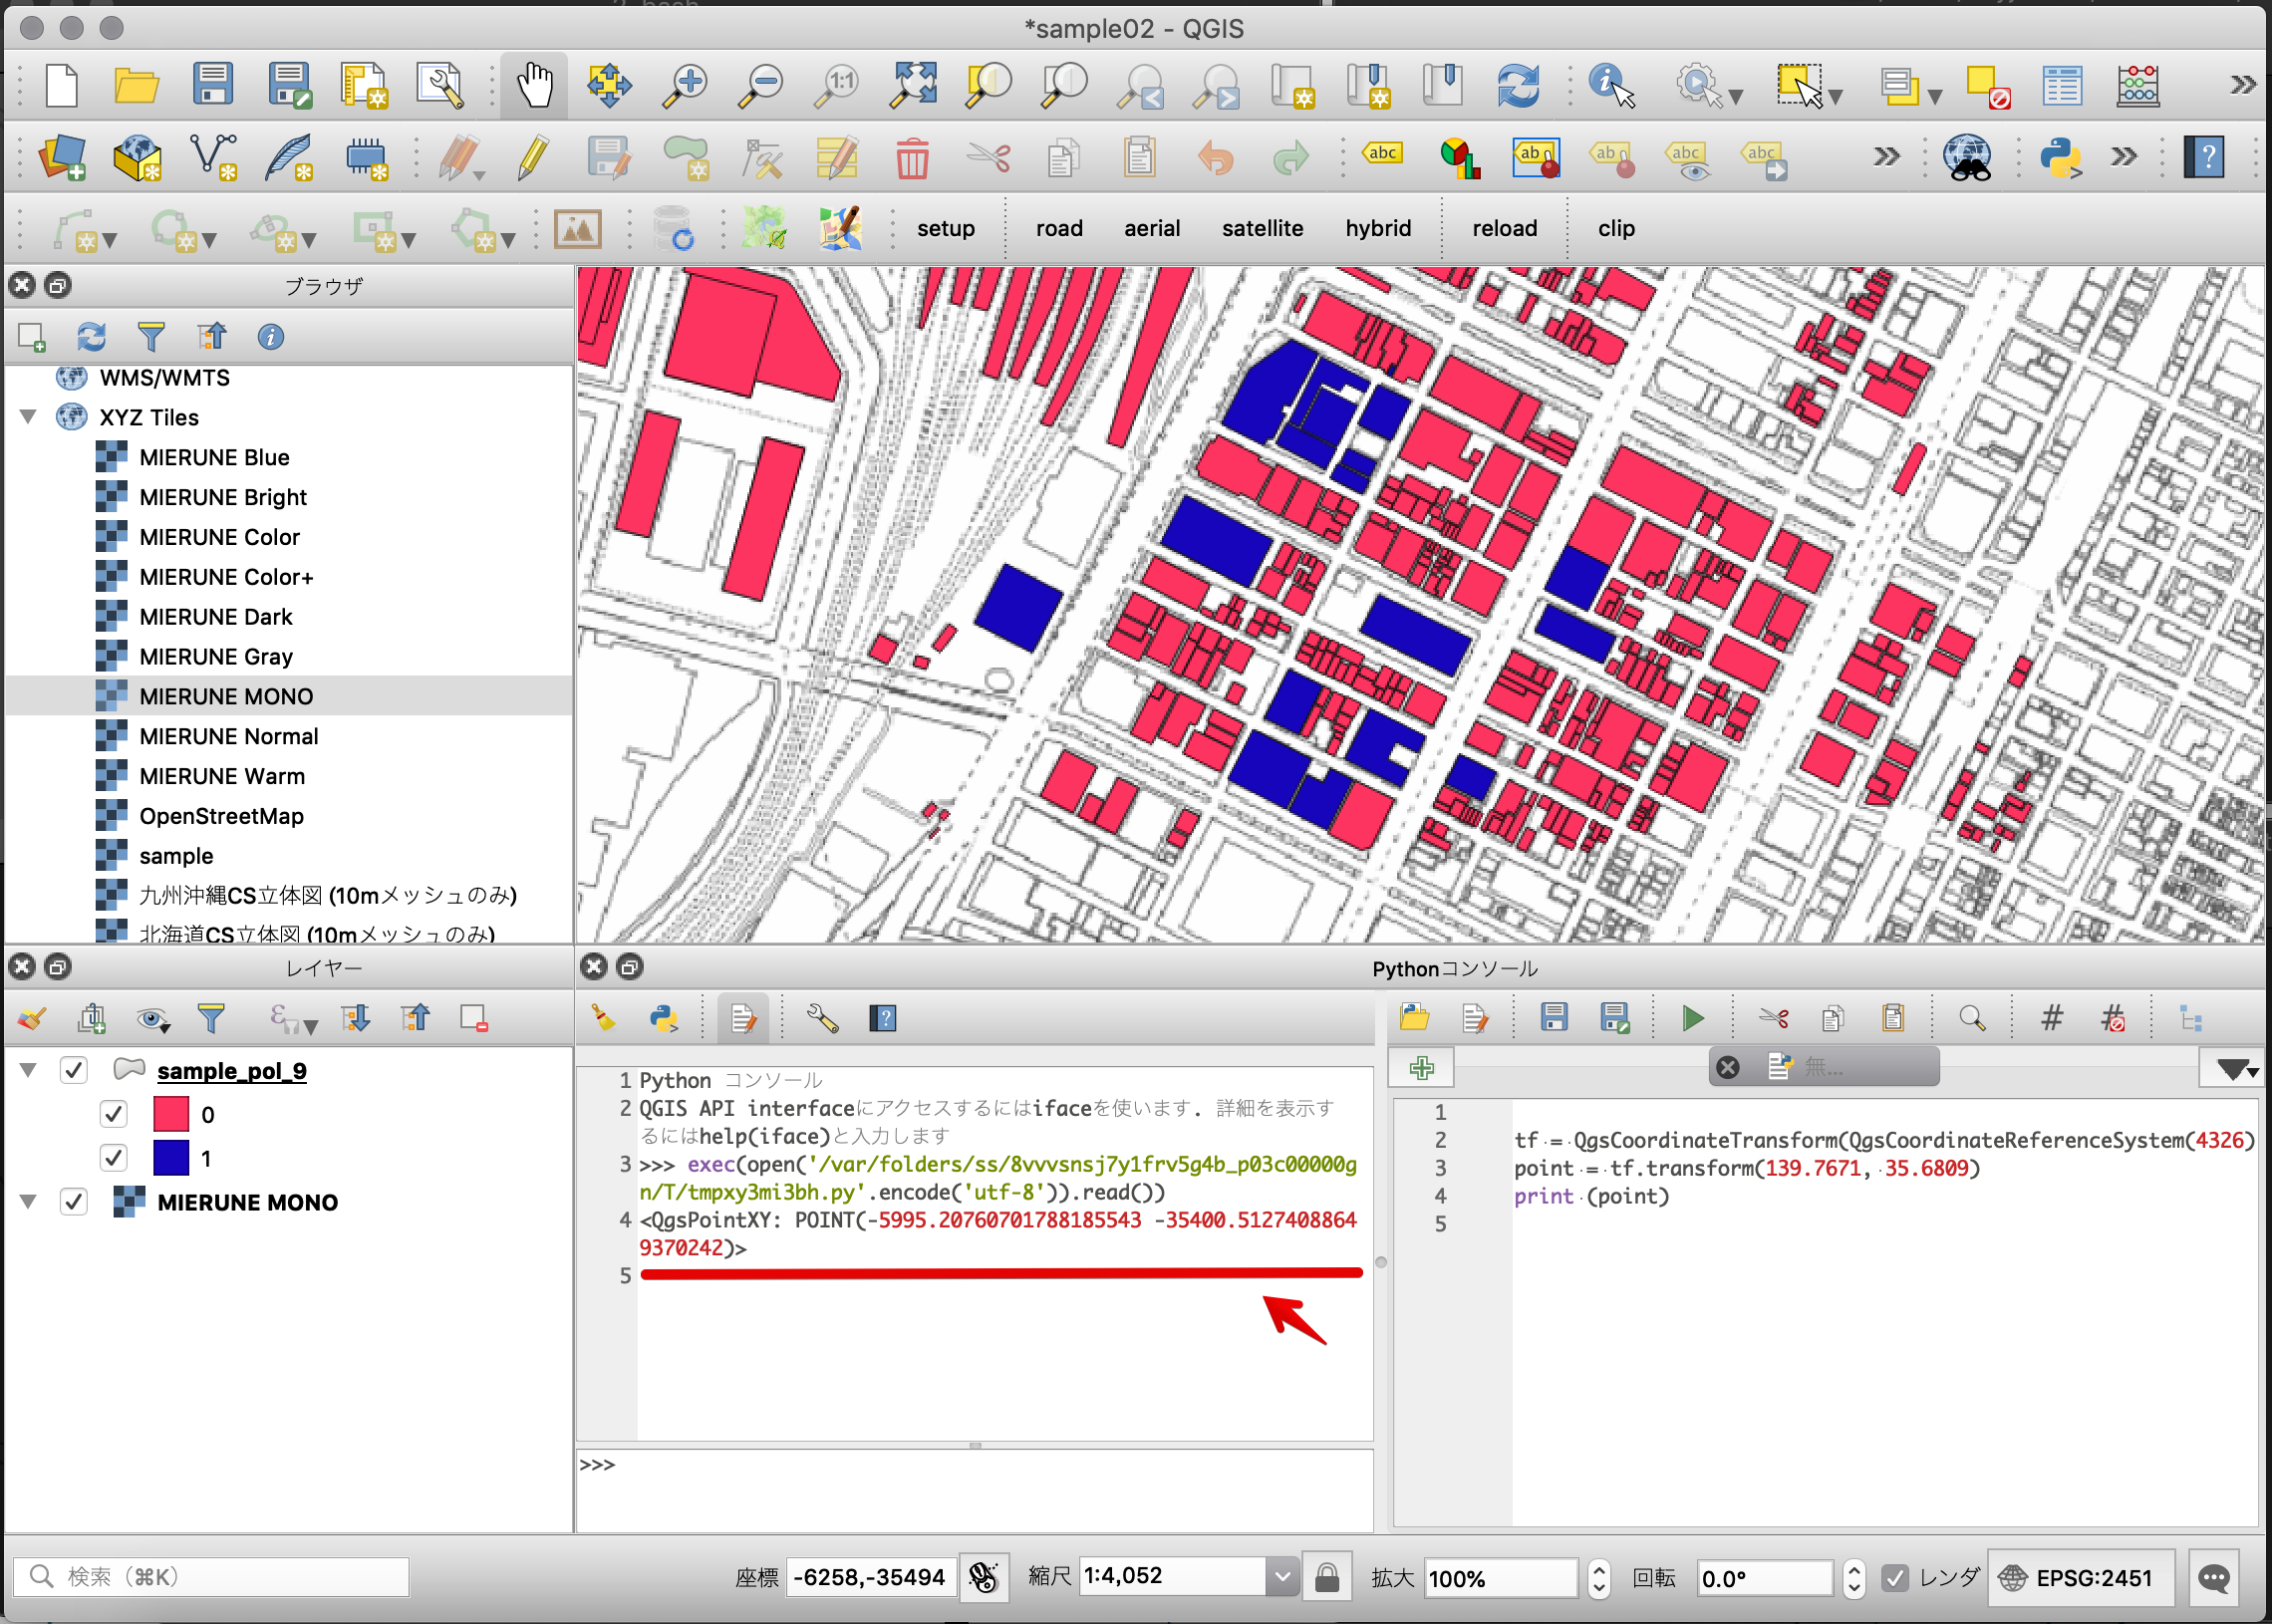Click the locator search field
The width and height of the screenshot is (2272, 1624).
point(211,1577)
